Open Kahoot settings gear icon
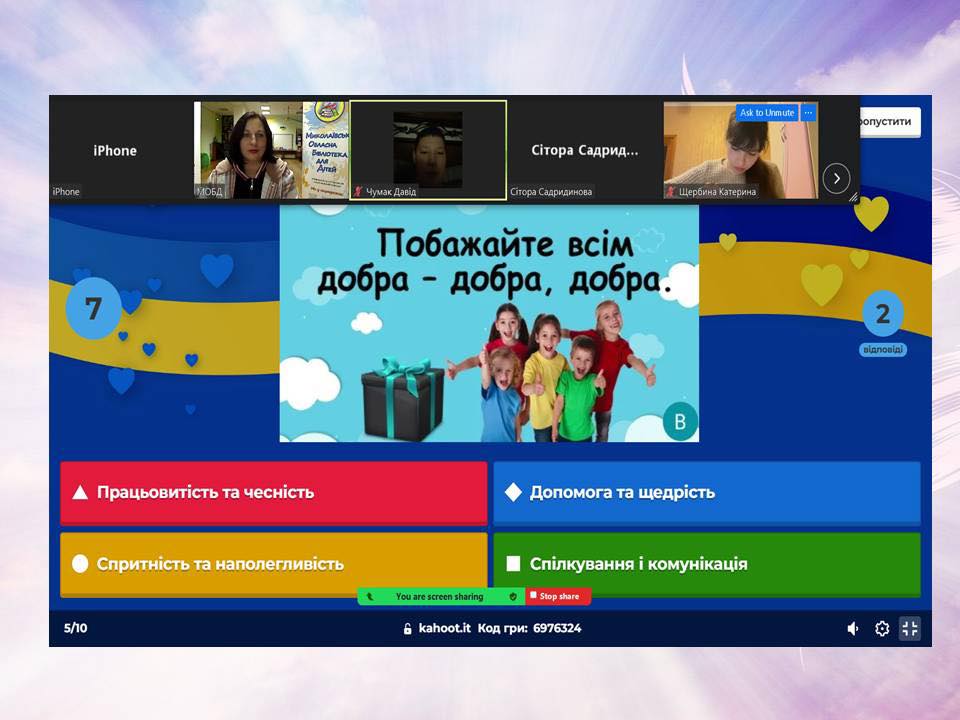The height and width of the screenshot is (720, 960). coord(882,629)
